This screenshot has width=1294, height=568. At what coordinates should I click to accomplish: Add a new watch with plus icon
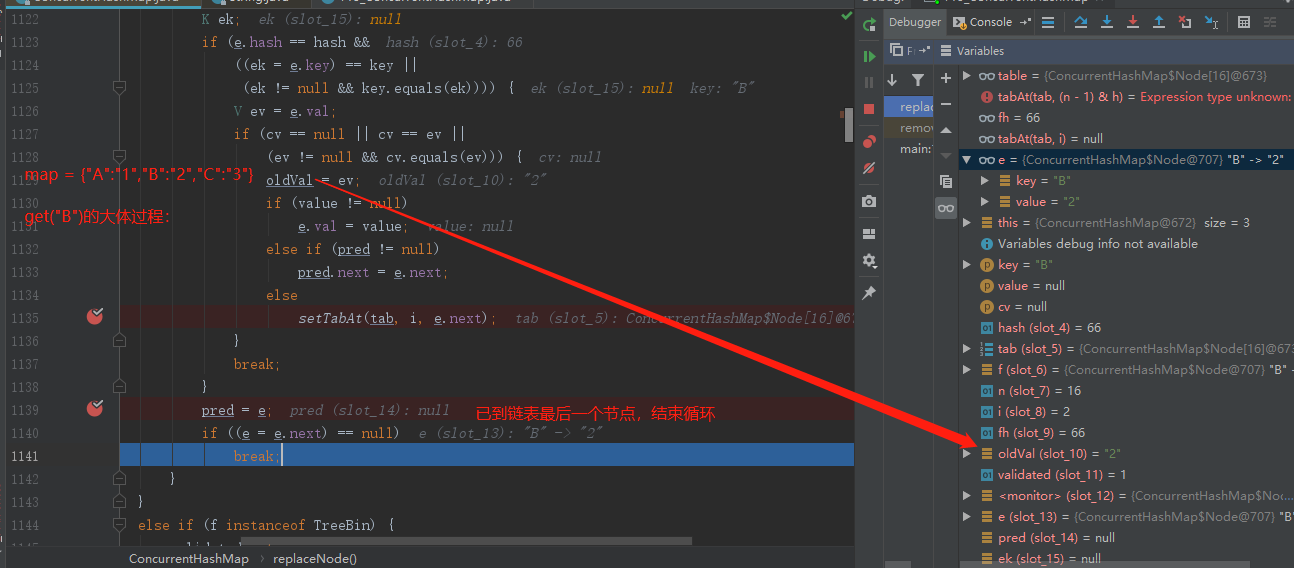tap(946, 78)
